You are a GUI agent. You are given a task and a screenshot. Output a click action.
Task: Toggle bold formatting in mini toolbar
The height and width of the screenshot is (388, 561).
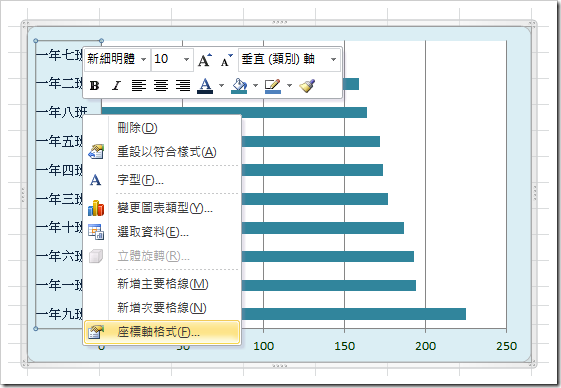pyautogui.click(x=94, y=86)
